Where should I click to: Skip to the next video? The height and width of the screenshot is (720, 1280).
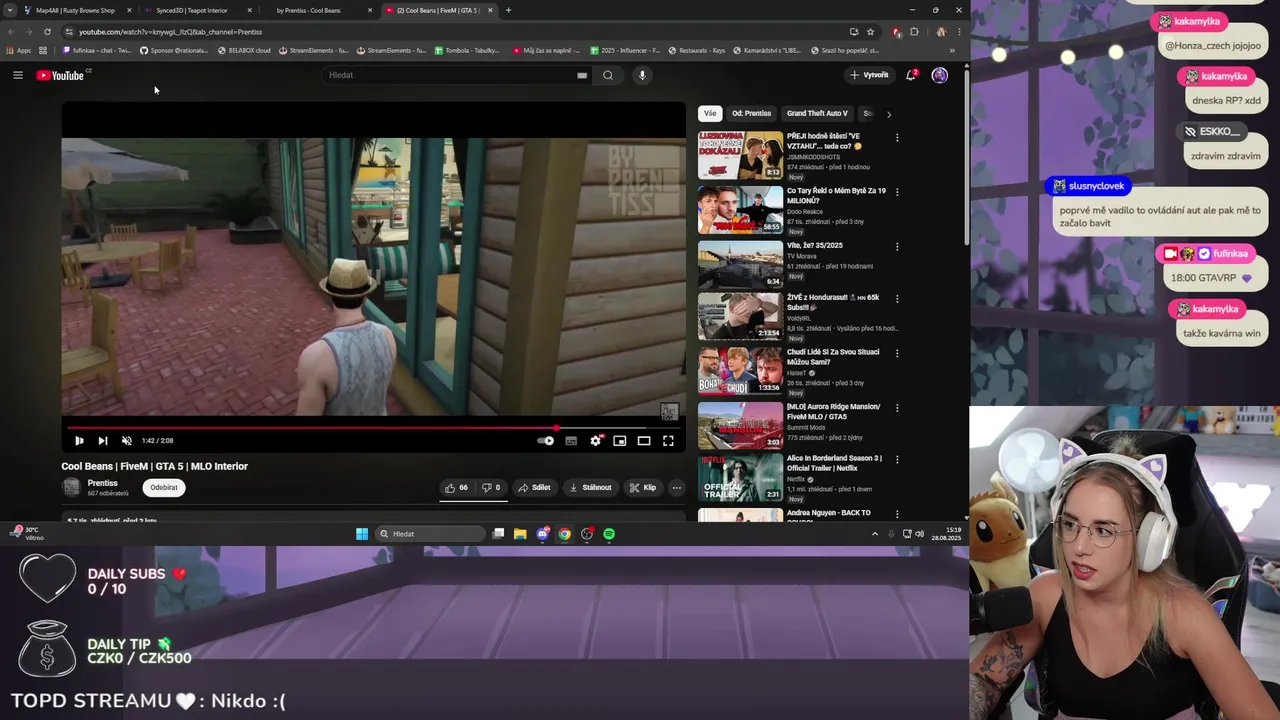(x=103, y=440)
